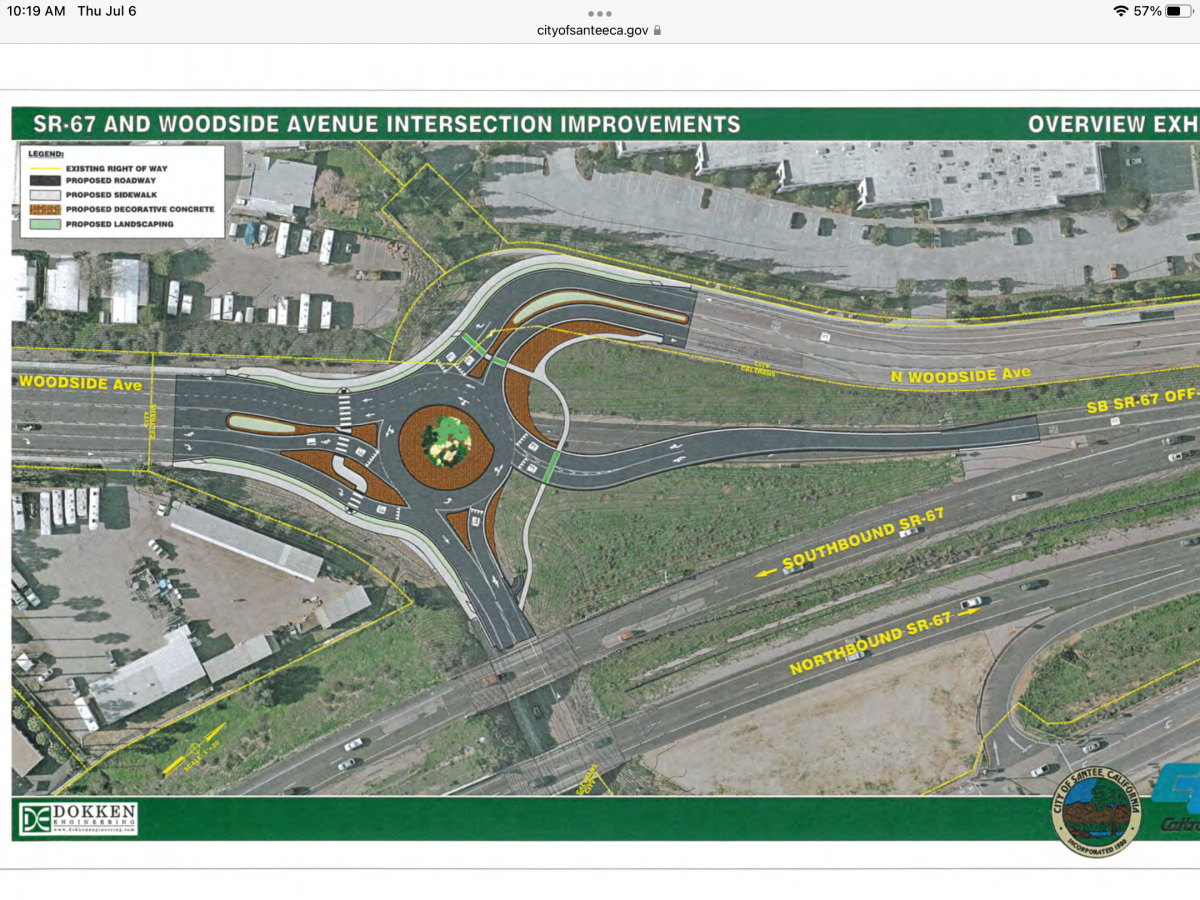Click the Proposed Landscaping legend swatch
The image size is (1200, 900).
pos(43,224)
